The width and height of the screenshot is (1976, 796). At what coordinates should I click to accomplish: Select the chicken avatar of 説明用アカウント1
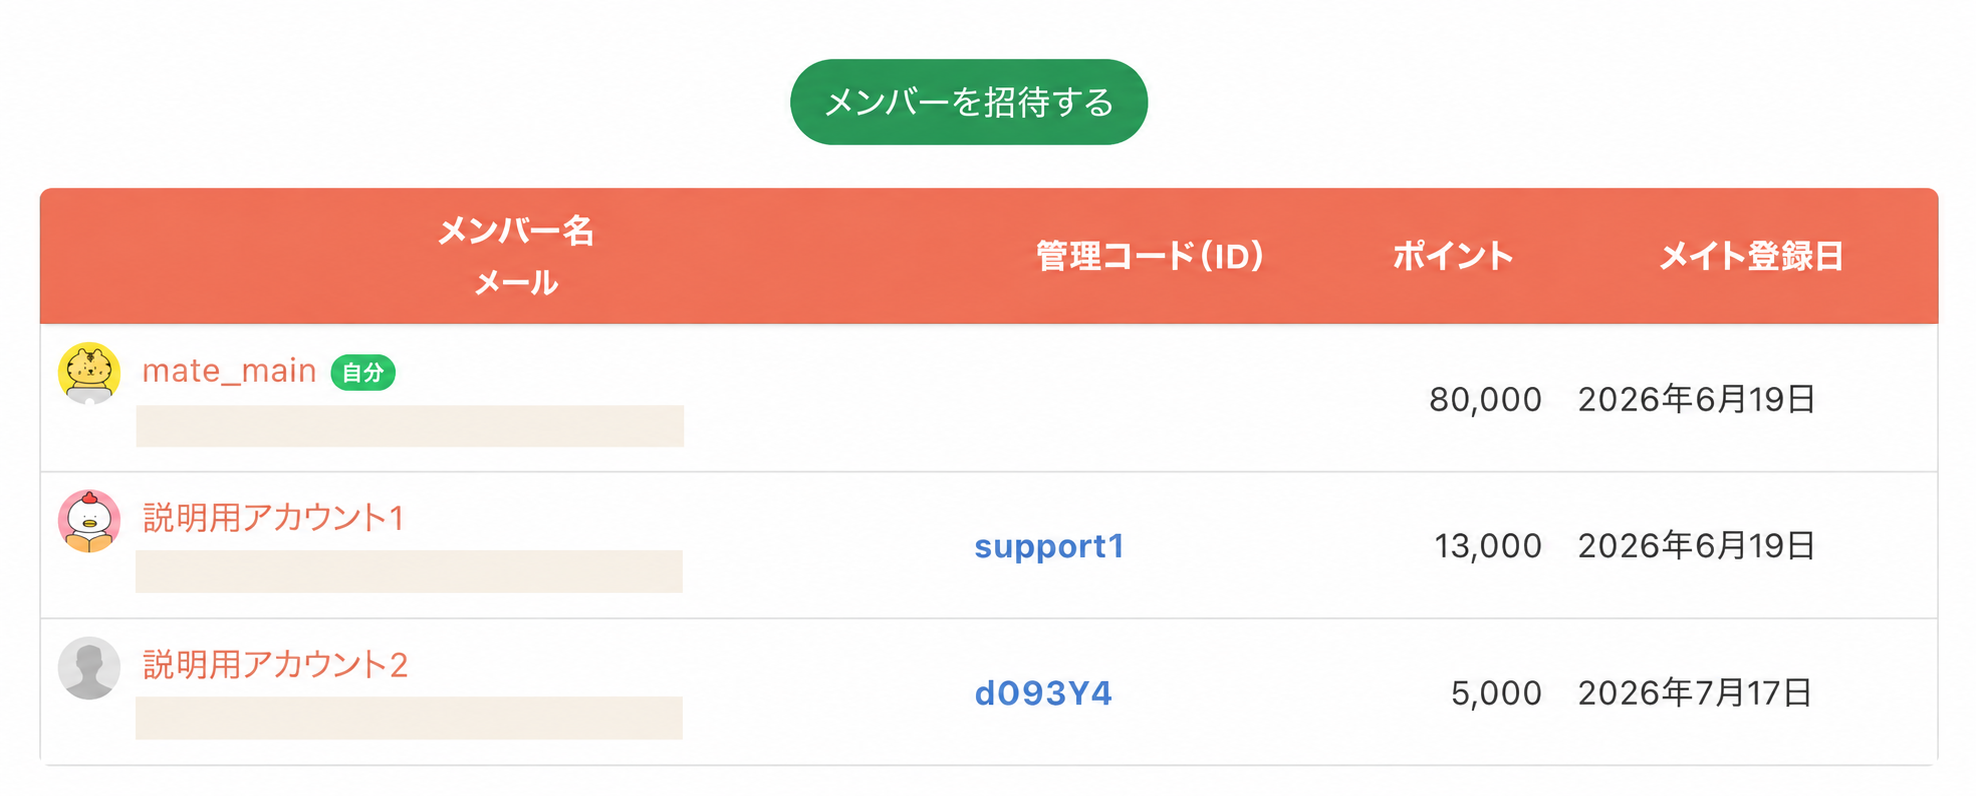point(89,521)
